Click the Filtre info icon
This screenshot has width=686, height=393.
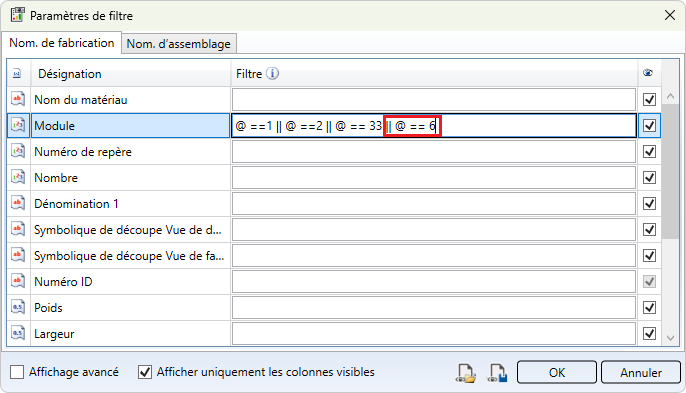click(272, 74)
